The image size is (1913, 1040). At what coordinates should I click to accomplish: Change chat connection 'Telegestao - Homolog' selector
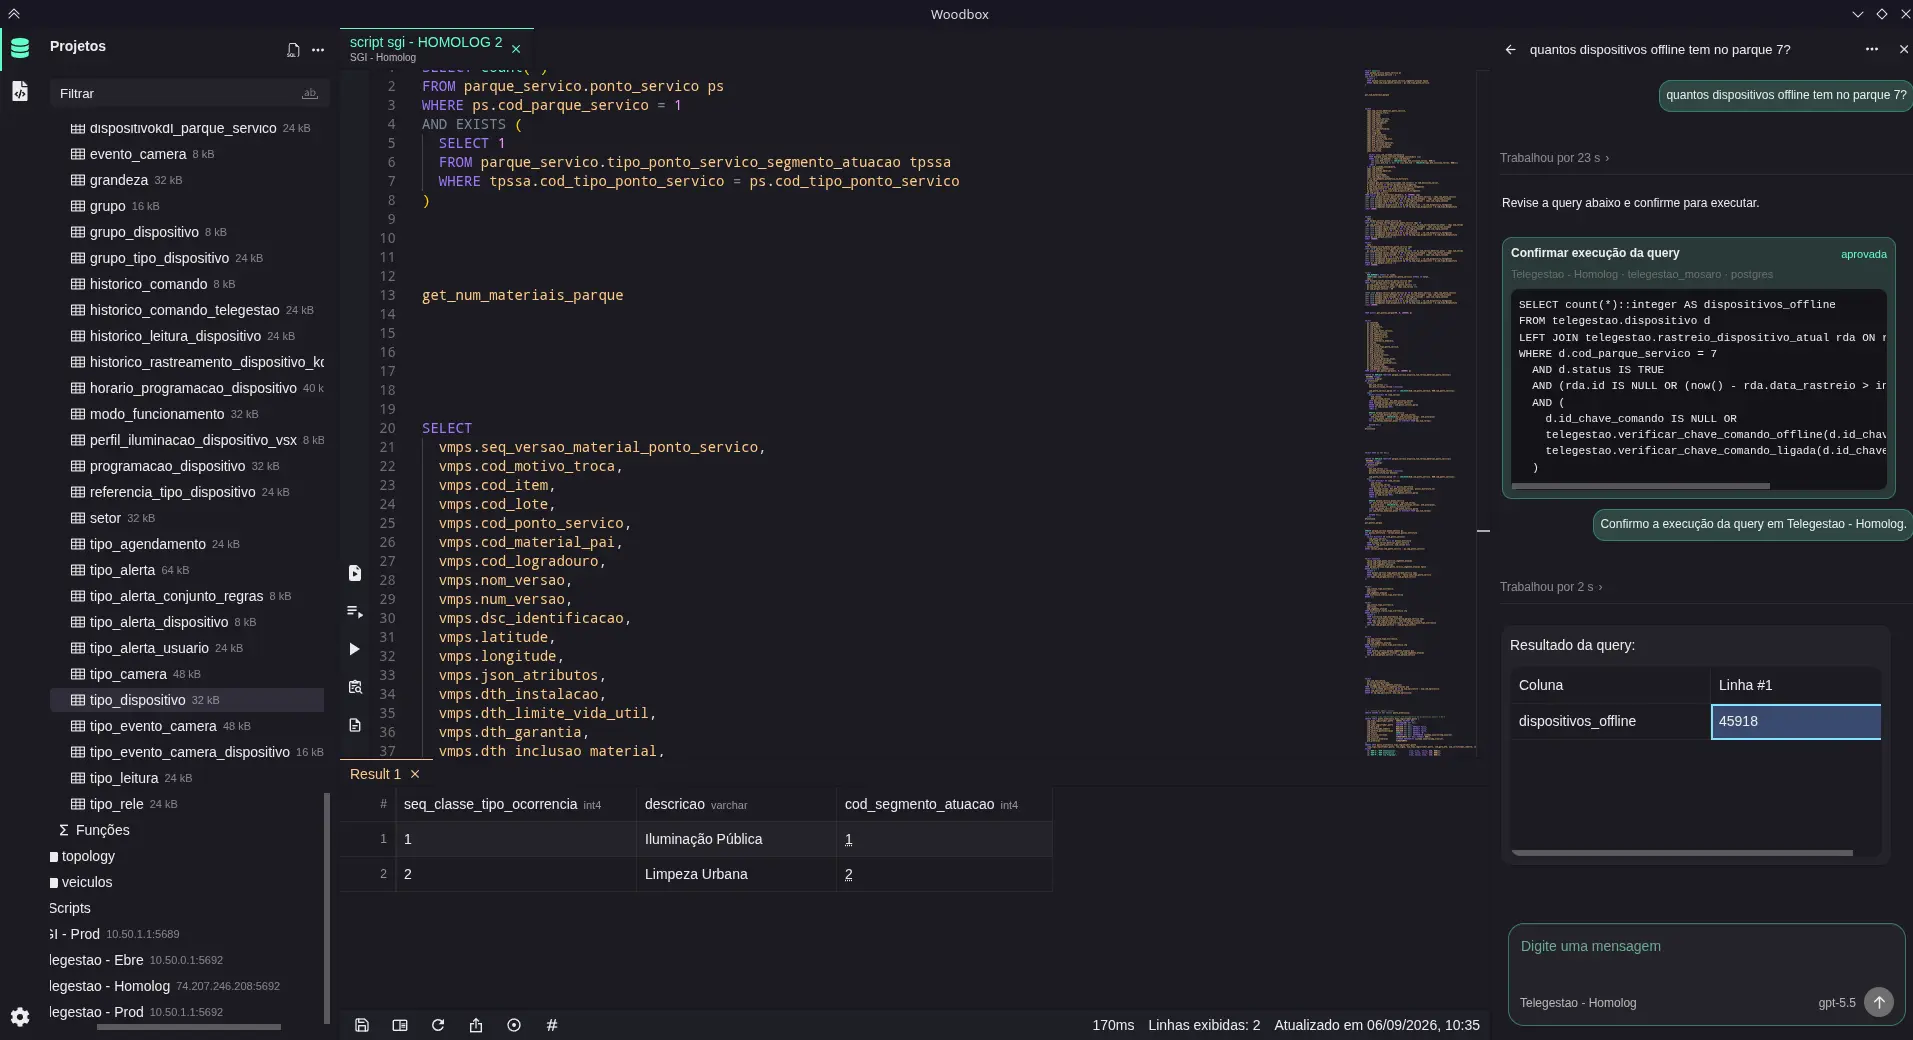[1578, 1003]
